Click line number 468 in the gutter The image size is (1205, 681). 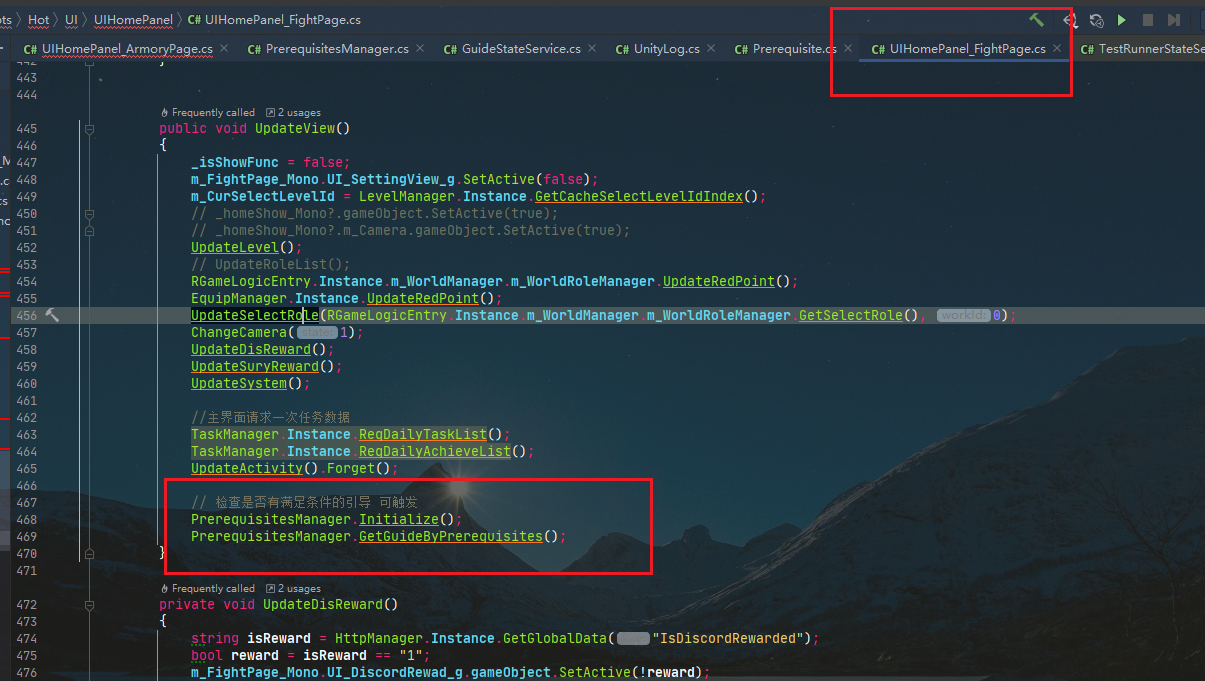coord(27,519)
